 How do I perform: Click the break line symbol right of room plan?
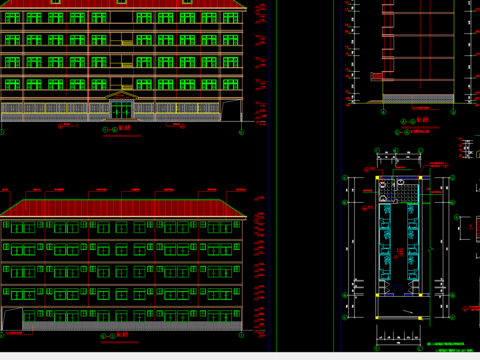(431, 249)
